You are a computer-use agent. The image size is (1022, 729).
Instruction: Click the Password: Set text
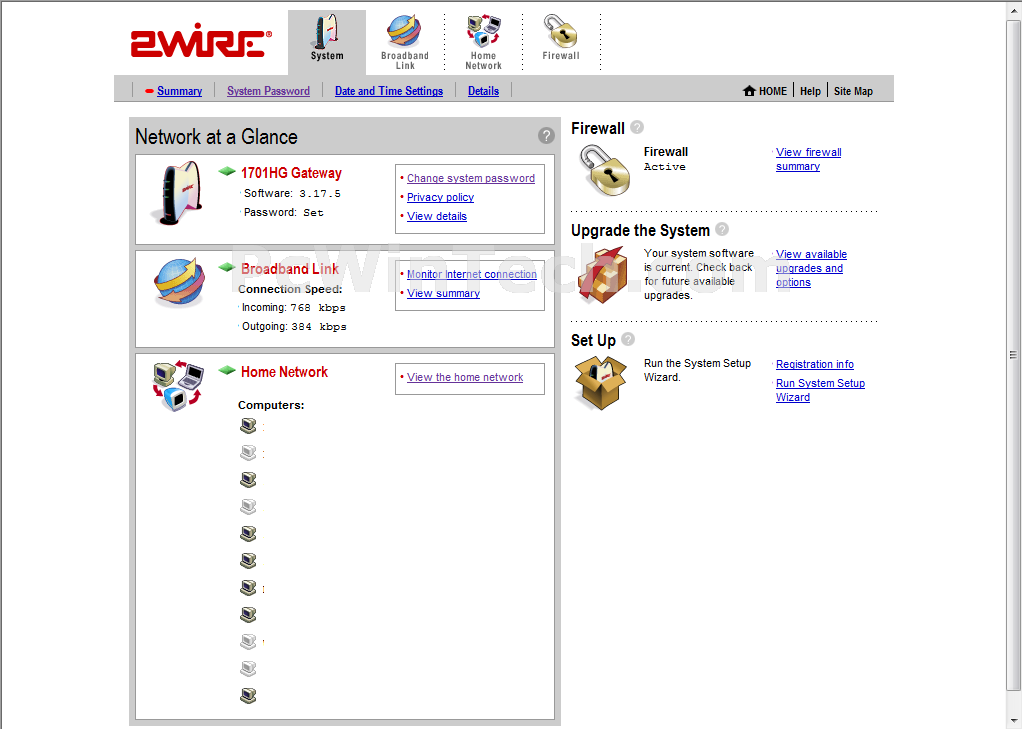[x=284, y=212]
